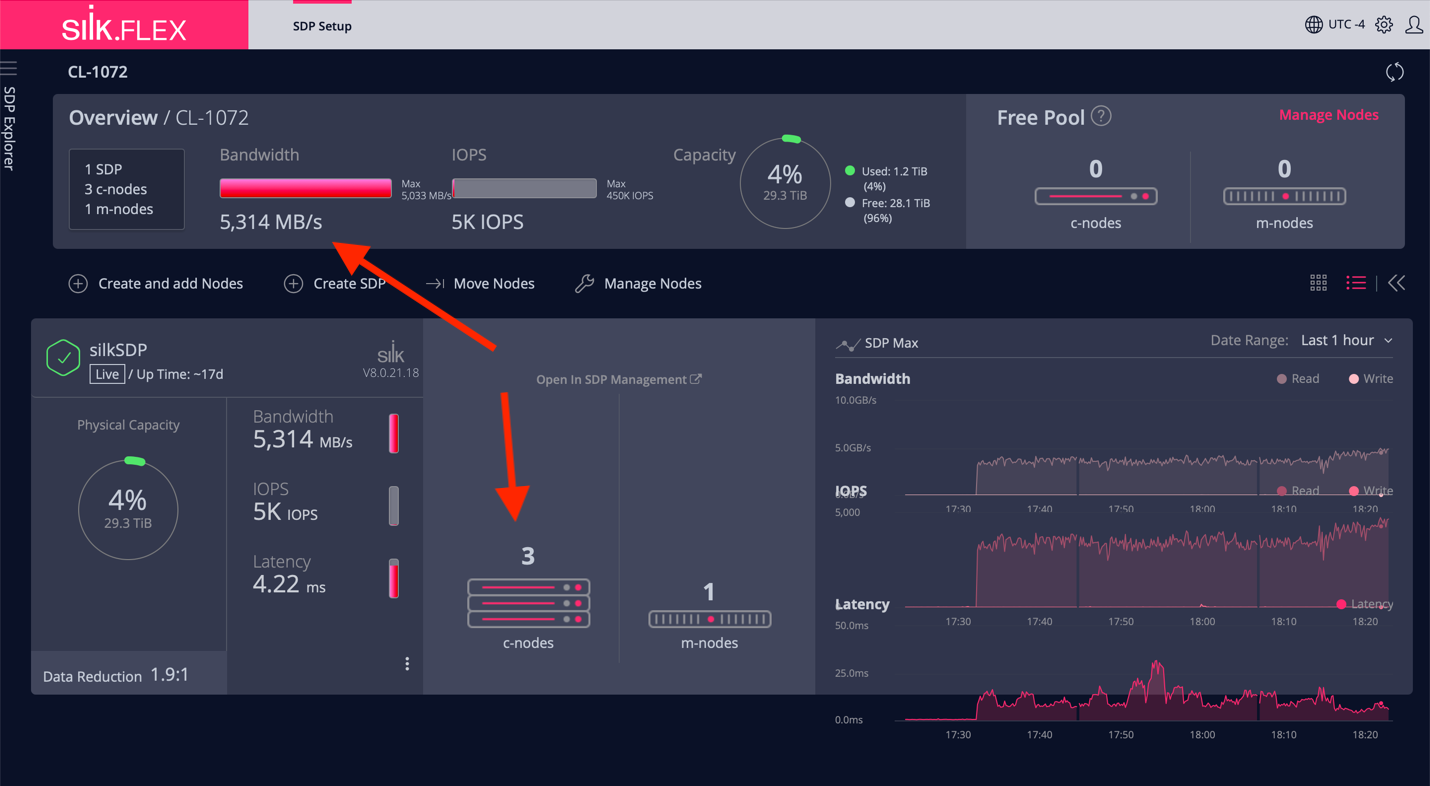Toggle Bandwidth Write legend
This screenshot has height=786, width=1430.
pos(1370,379)
